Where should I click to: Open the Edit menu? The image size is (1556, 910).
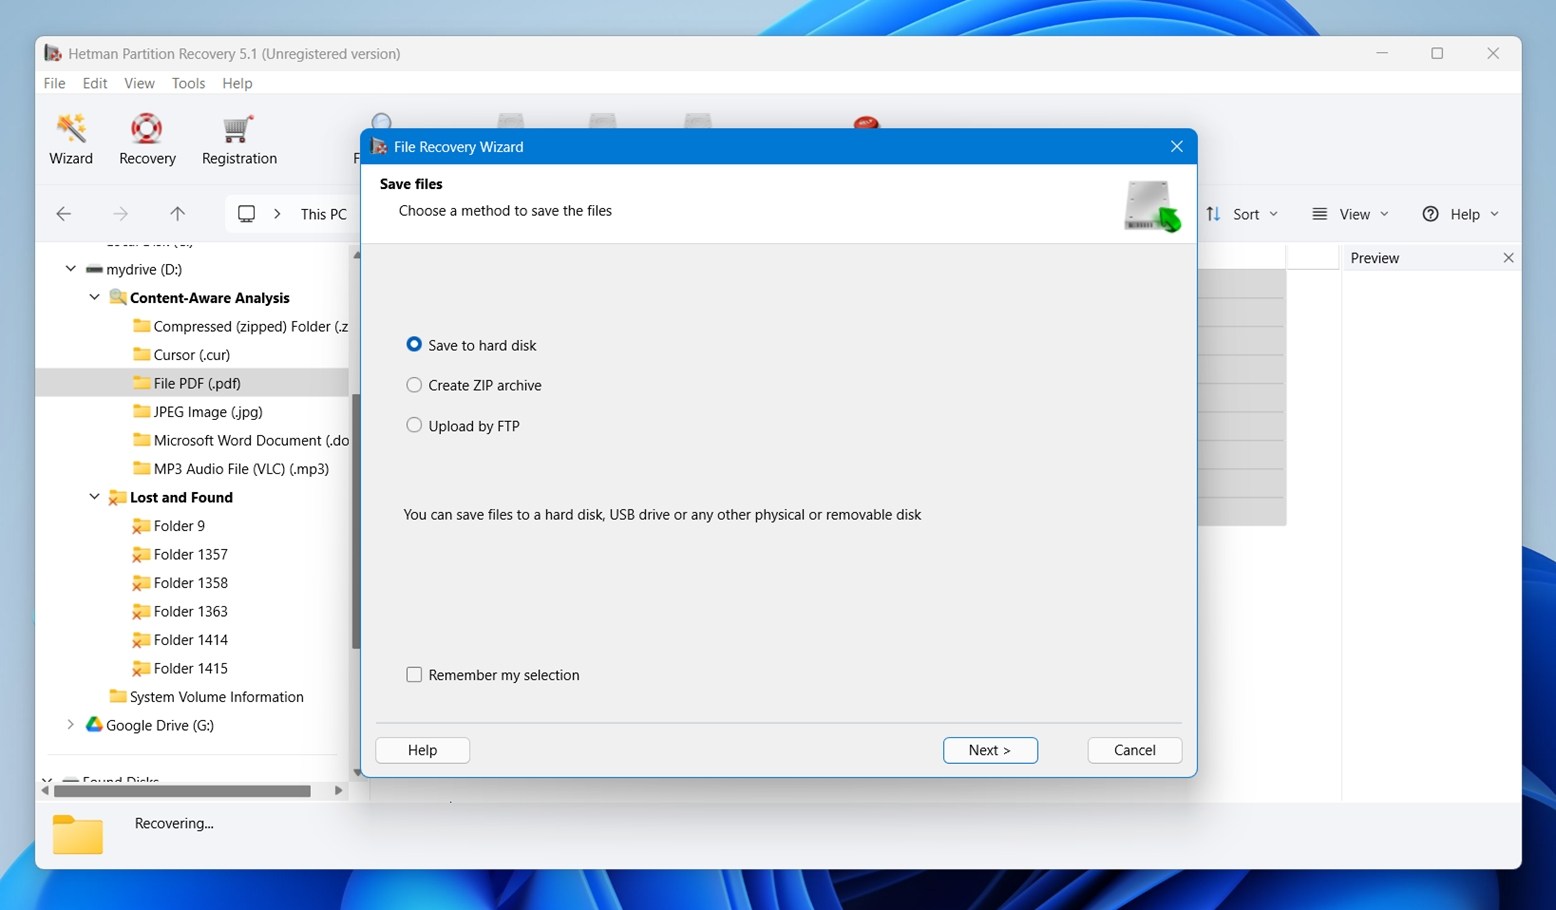pyautogui.click(x=94, y=83)
